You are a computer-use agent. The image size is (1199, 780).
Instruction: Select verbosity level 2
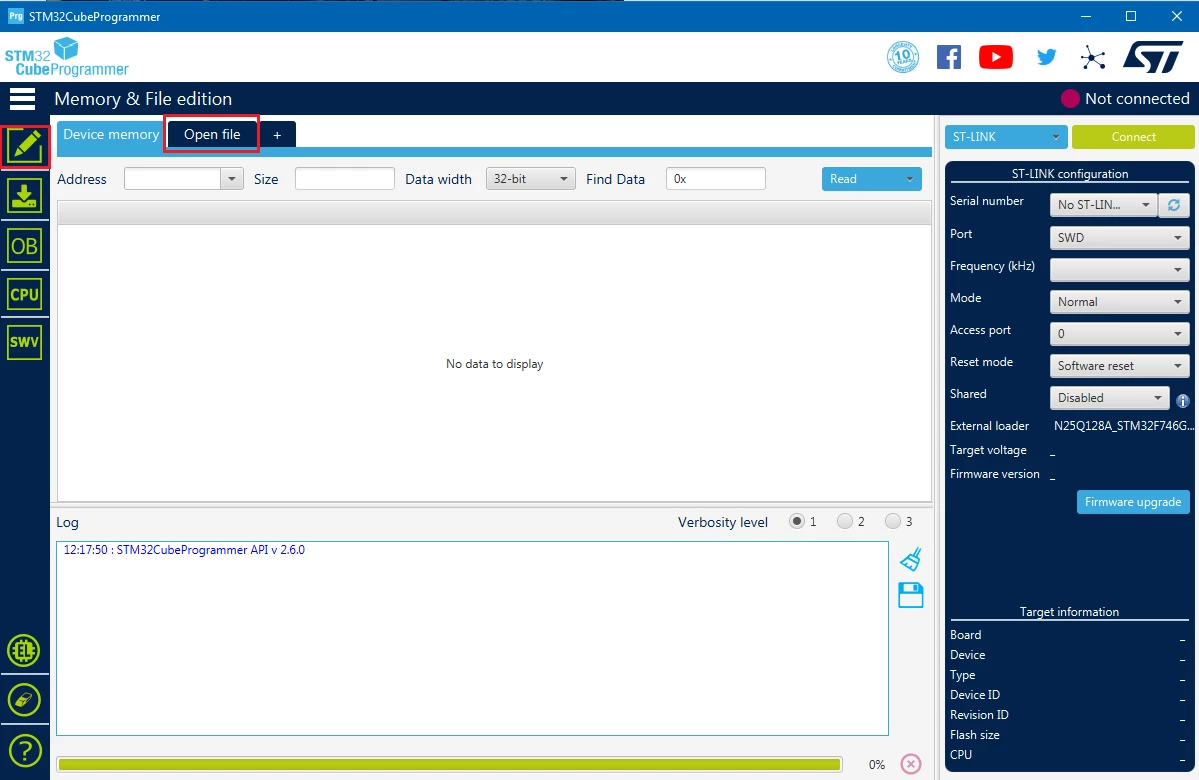click(844, 521)
